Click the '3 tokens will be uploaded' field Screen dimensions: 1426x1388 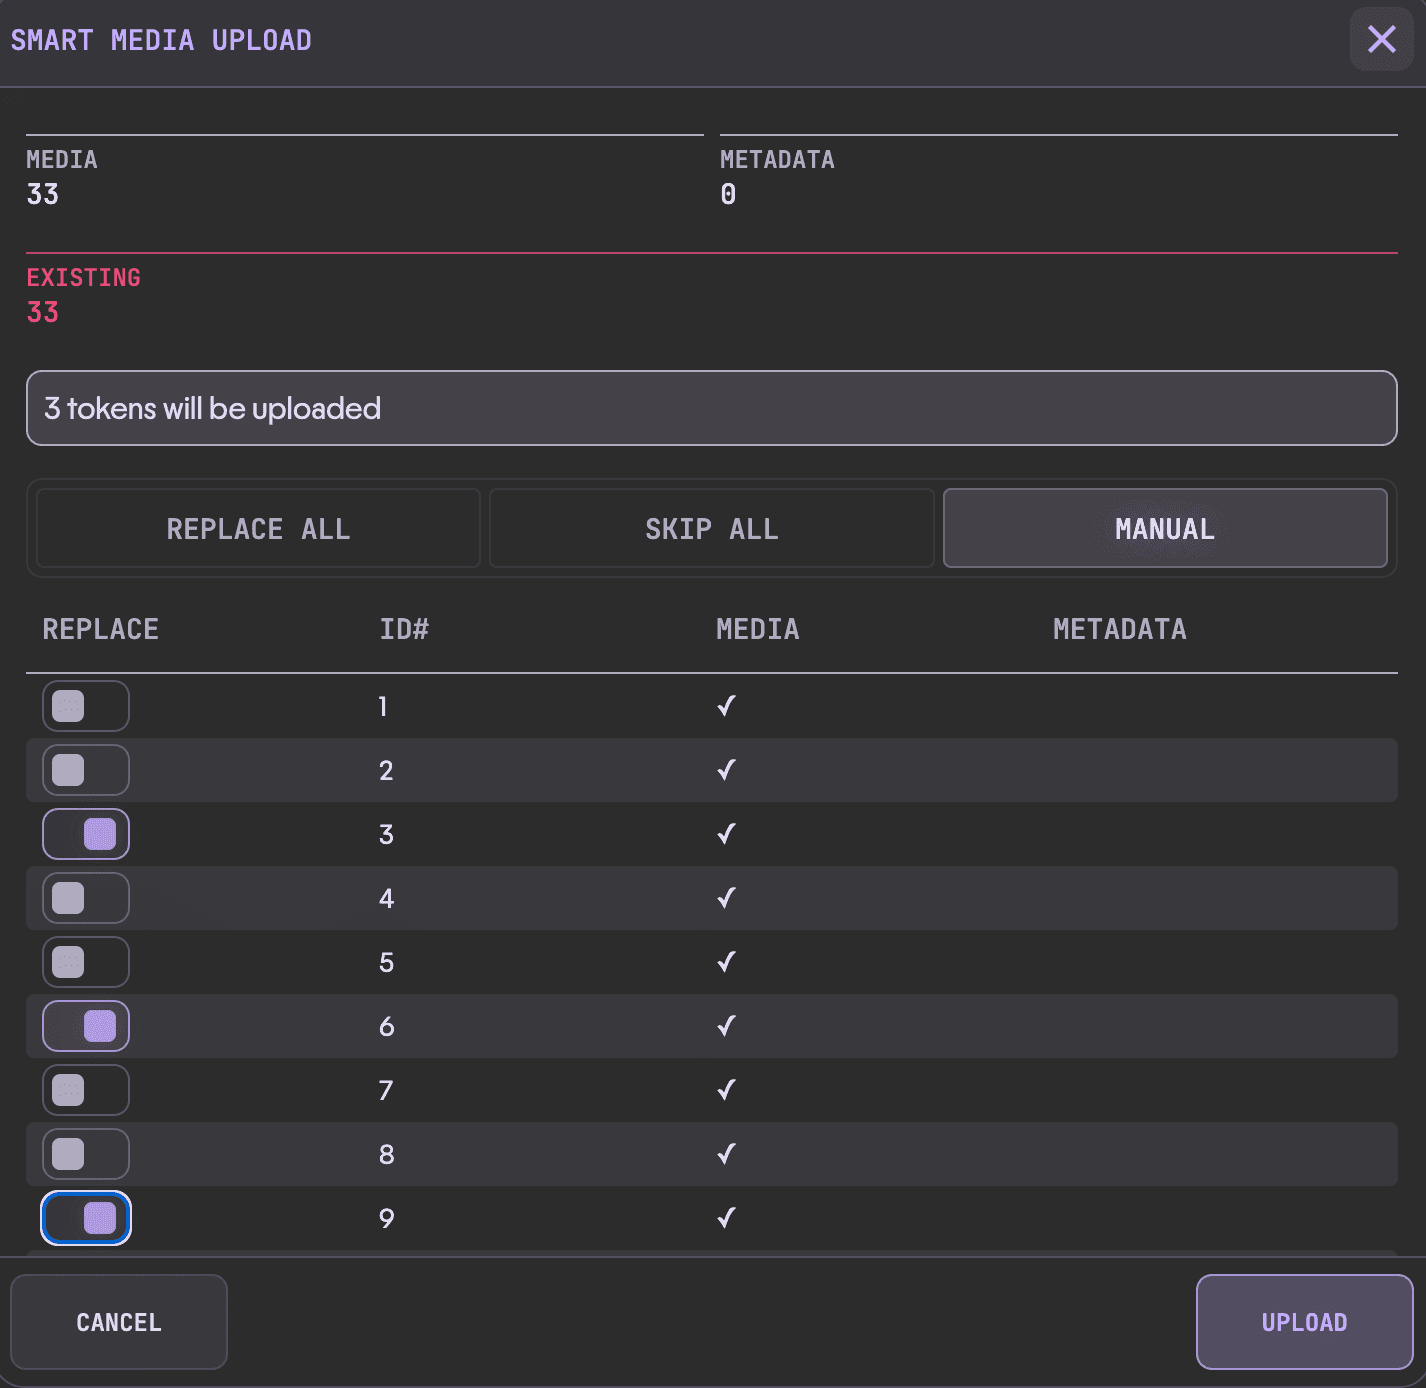coord(711,408)
